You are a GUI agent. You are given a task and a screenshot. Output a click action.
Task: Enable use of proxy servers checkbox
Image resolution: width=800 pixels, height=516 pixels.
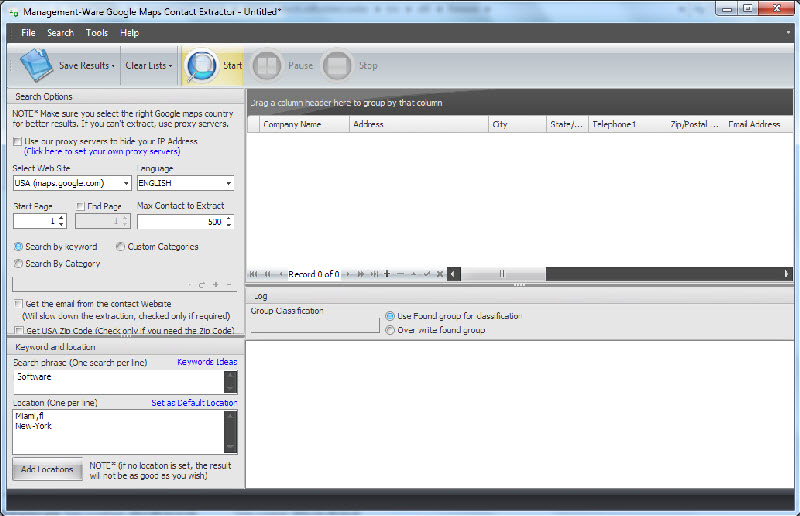[x=17, y=141]
